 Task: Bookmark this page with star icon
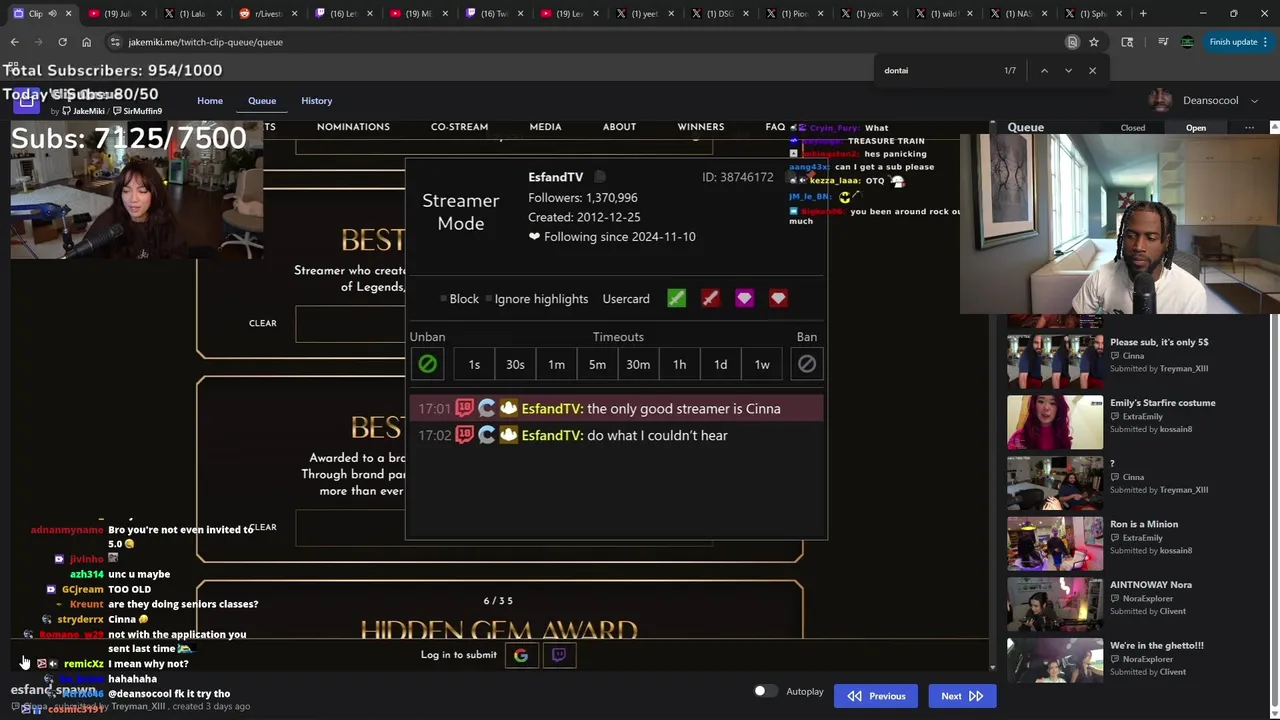pos(1094,42)
